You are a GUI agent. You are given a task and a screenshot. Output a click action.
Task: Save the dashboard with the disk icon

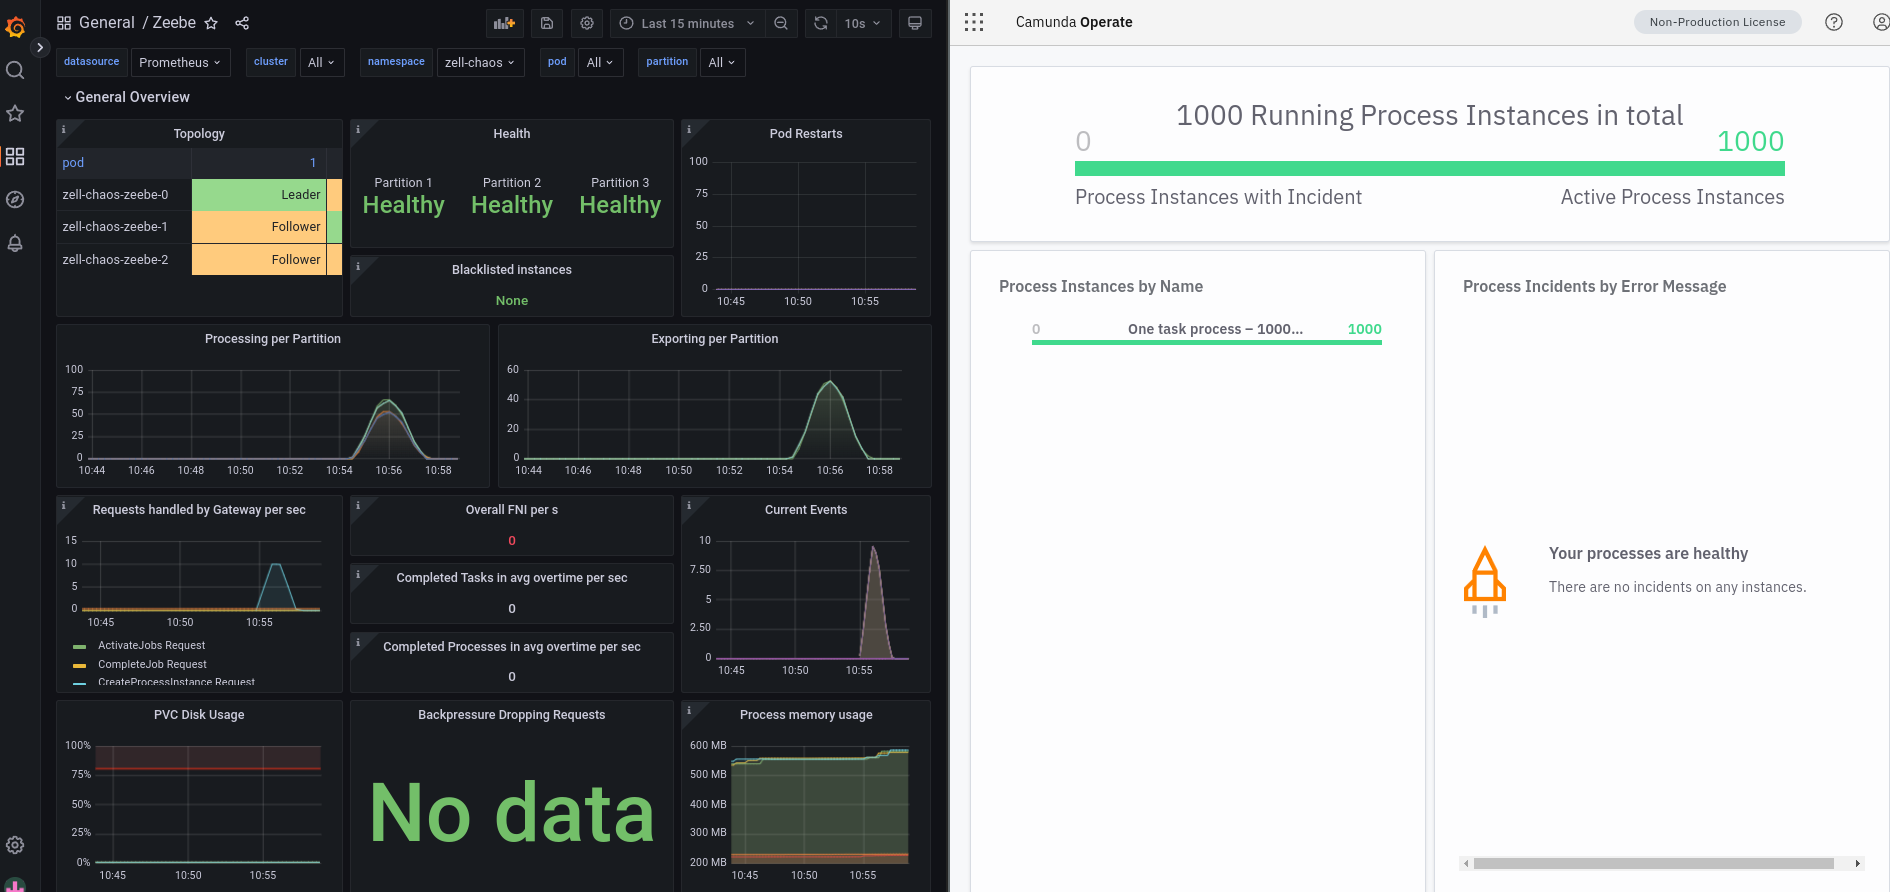[547, 23]
